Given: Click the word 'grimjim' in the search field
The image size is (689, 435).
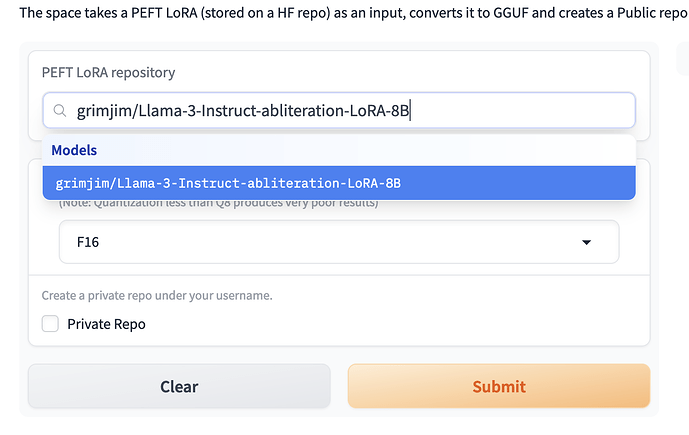Looking at the screenshot, I should [x=102, y=111].
